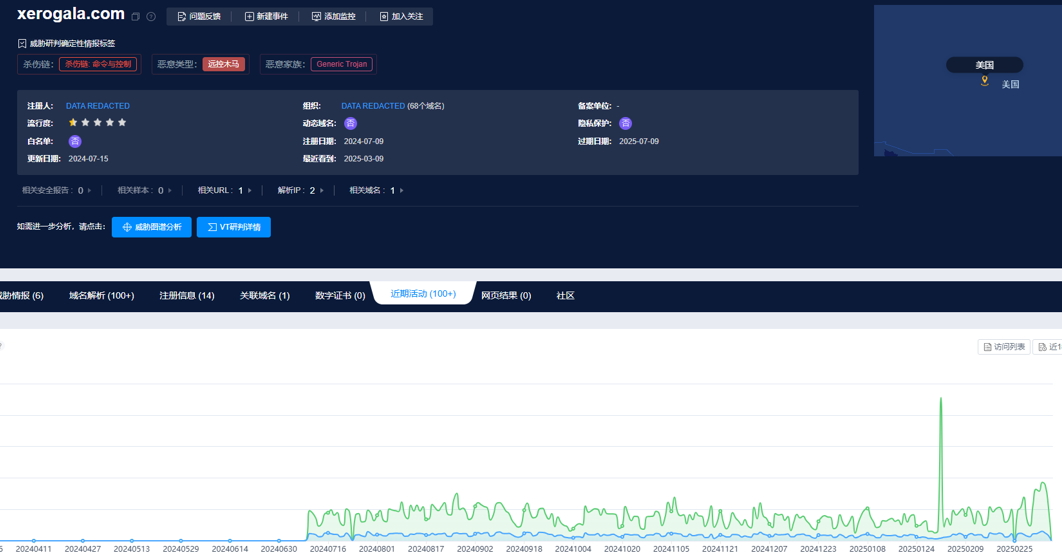
Task: Click the 威胁研判确定性情报标签 checkmark icon
Action: 22,43
